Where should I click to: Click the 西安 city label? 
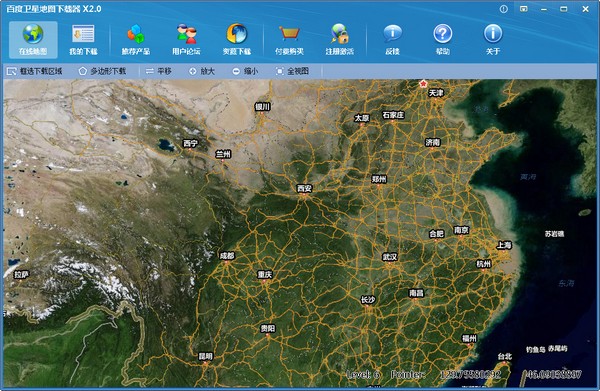(x=305, y=188)
